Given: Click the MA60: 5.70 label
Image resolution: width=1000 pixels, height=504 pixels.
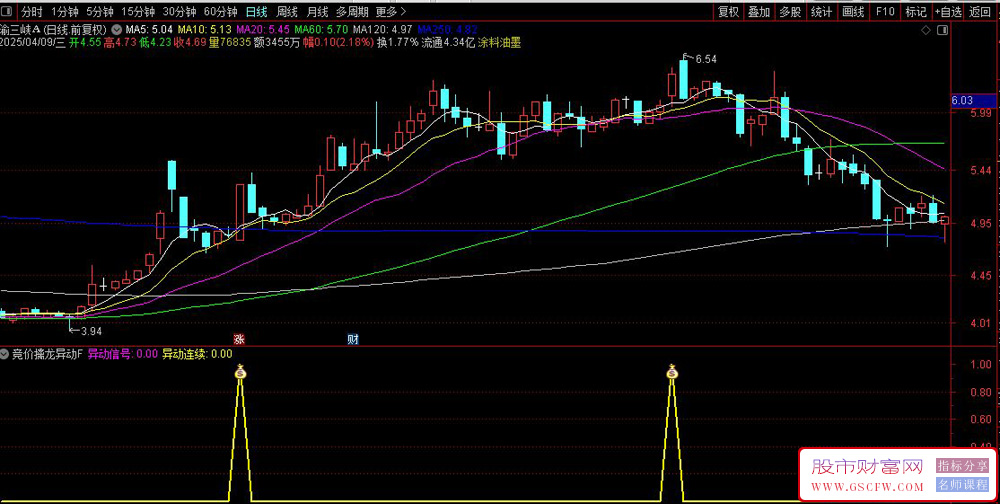Looking at the screenshot, I should coord(321,29).
